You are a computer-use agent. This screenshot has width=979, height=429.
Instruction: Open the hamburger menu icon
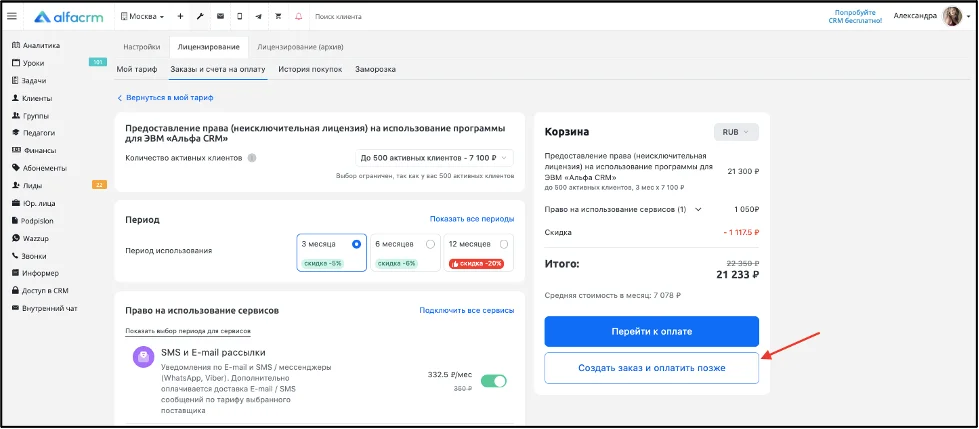click(x=12, y=16)
